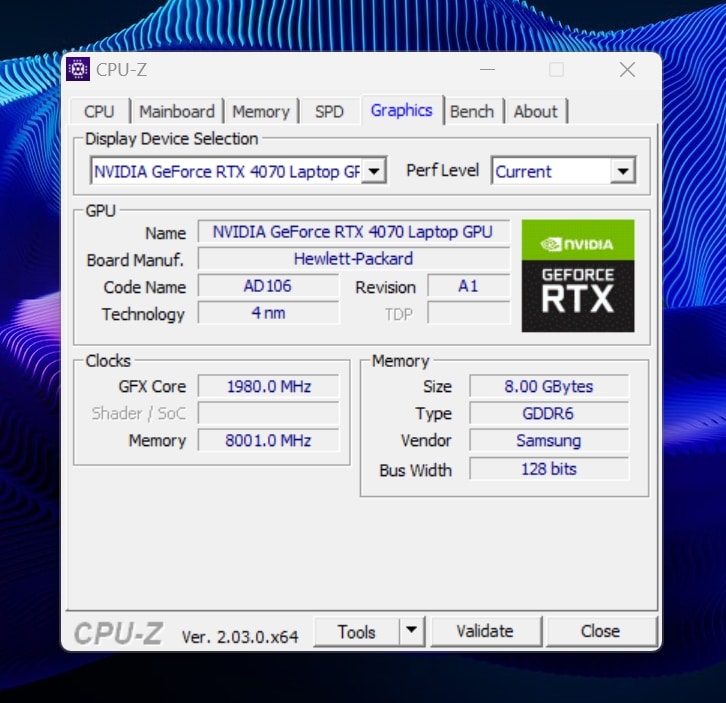Click the CPU-Z app icon in title bar
The width and height of the screenshot is (726, 703).
[78, 69]
